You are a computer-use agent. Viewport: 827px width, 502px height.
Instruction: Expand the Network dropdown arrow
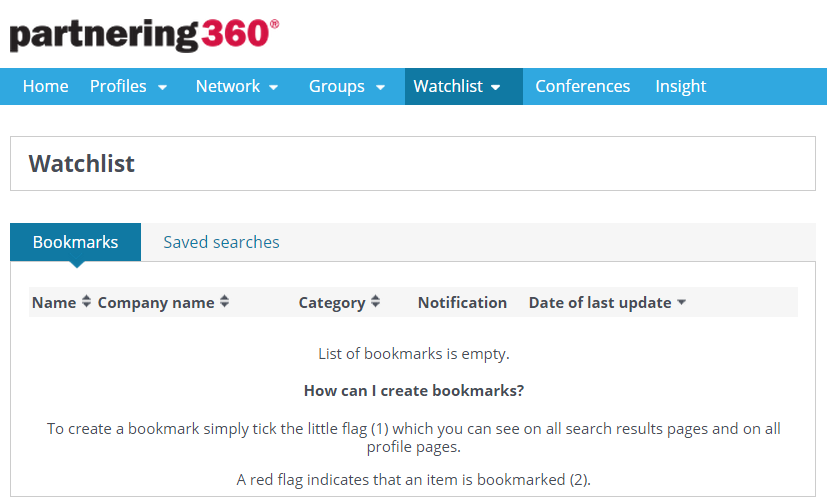[274, 88]
